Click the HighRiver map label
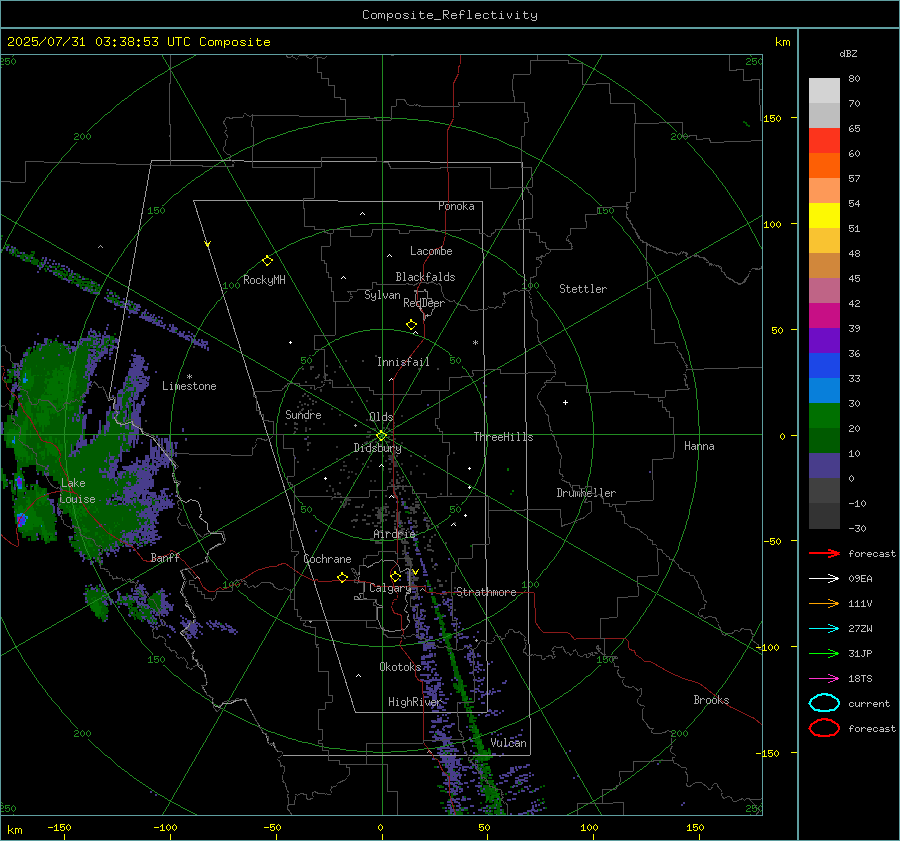This screenshot has width=900, height=841. point(414,702)
